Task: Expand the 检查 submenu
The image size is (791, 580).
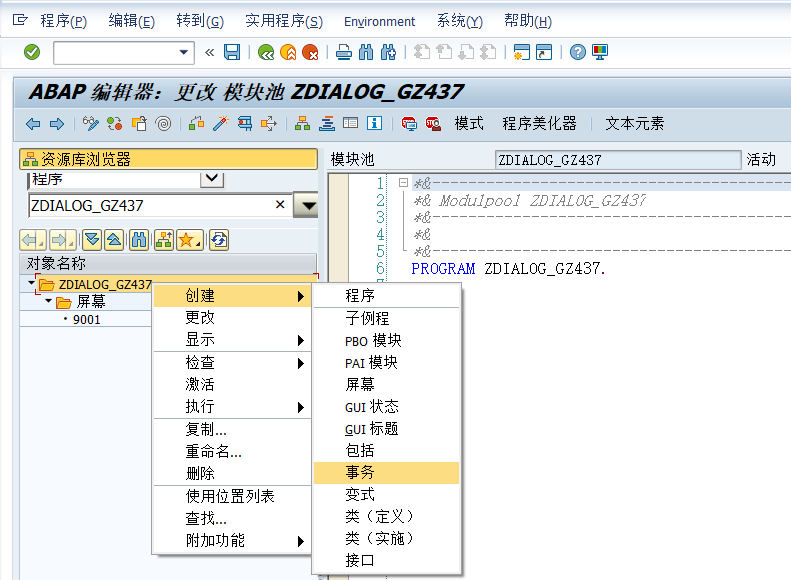Action: (x=232, y=363)
